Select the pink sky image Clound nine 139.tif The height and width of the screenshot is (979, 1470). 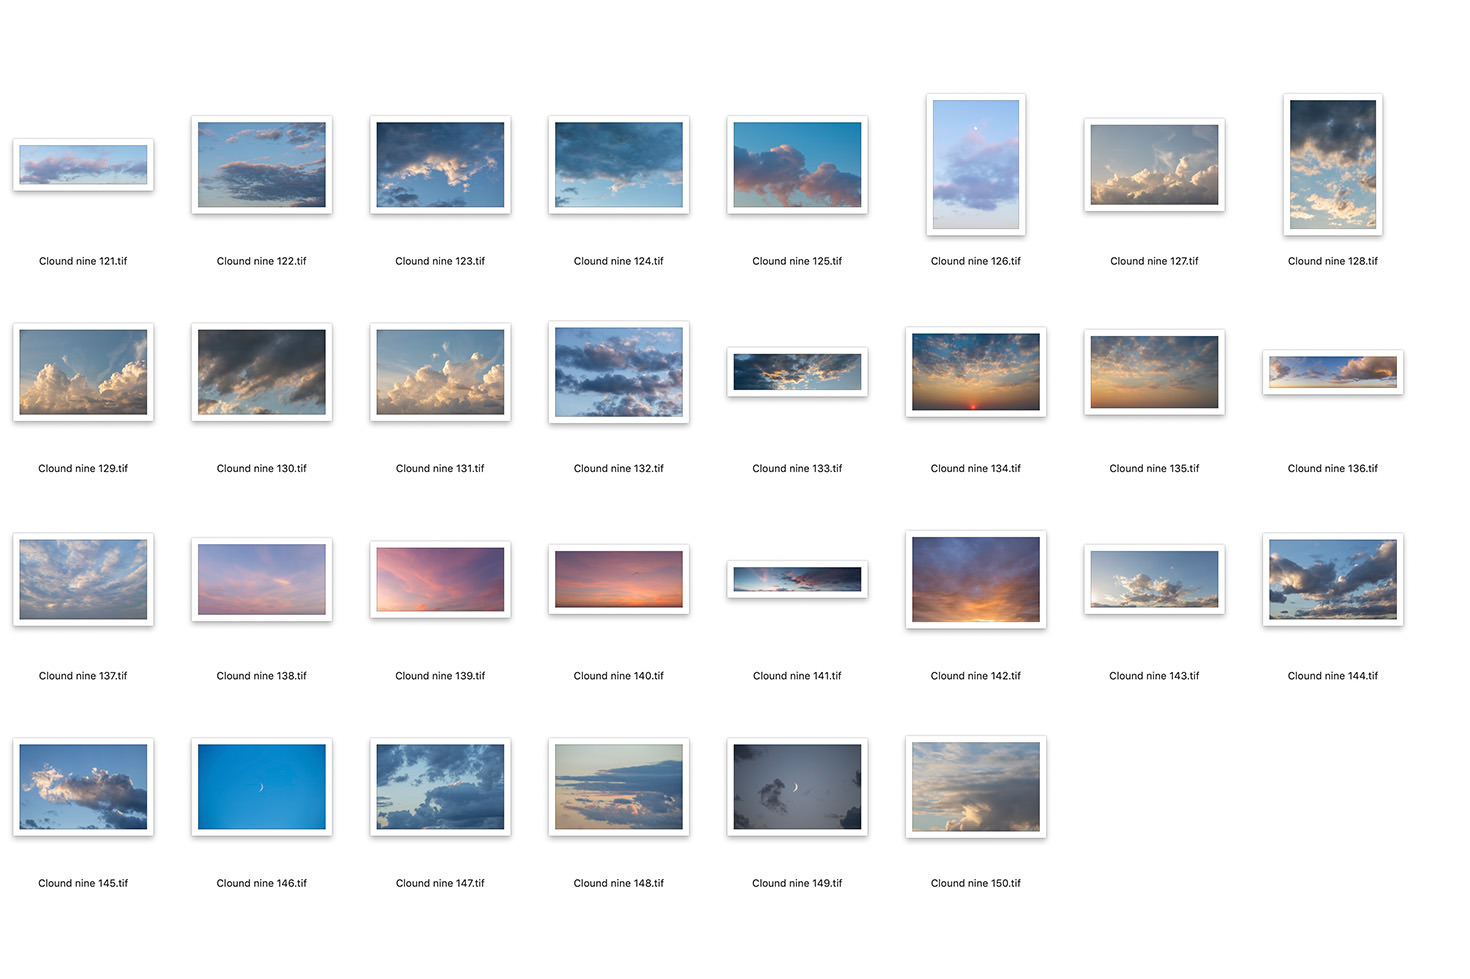pyautogui.click(x=440, y=580)
